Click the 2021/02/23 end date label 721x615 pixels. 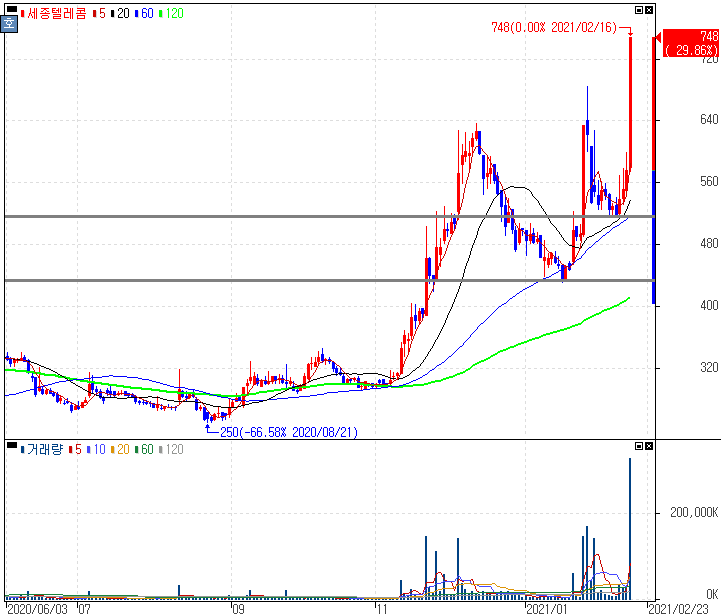click(679, 609)
